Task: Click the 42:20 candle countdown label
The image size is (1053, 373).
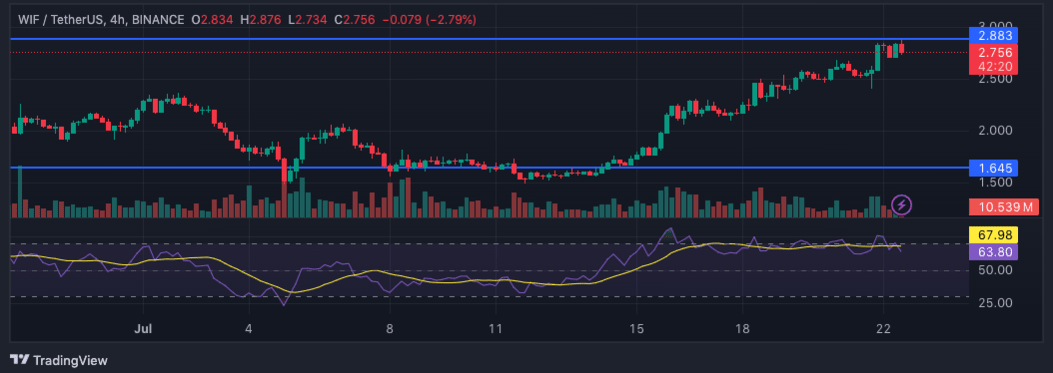Action: click(995, 67)
